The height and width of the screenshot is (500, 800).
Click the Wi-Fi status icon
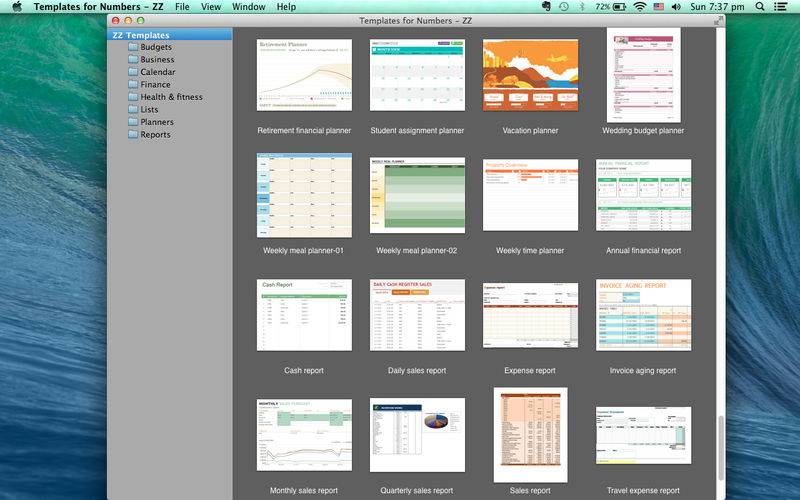point(639,7)
